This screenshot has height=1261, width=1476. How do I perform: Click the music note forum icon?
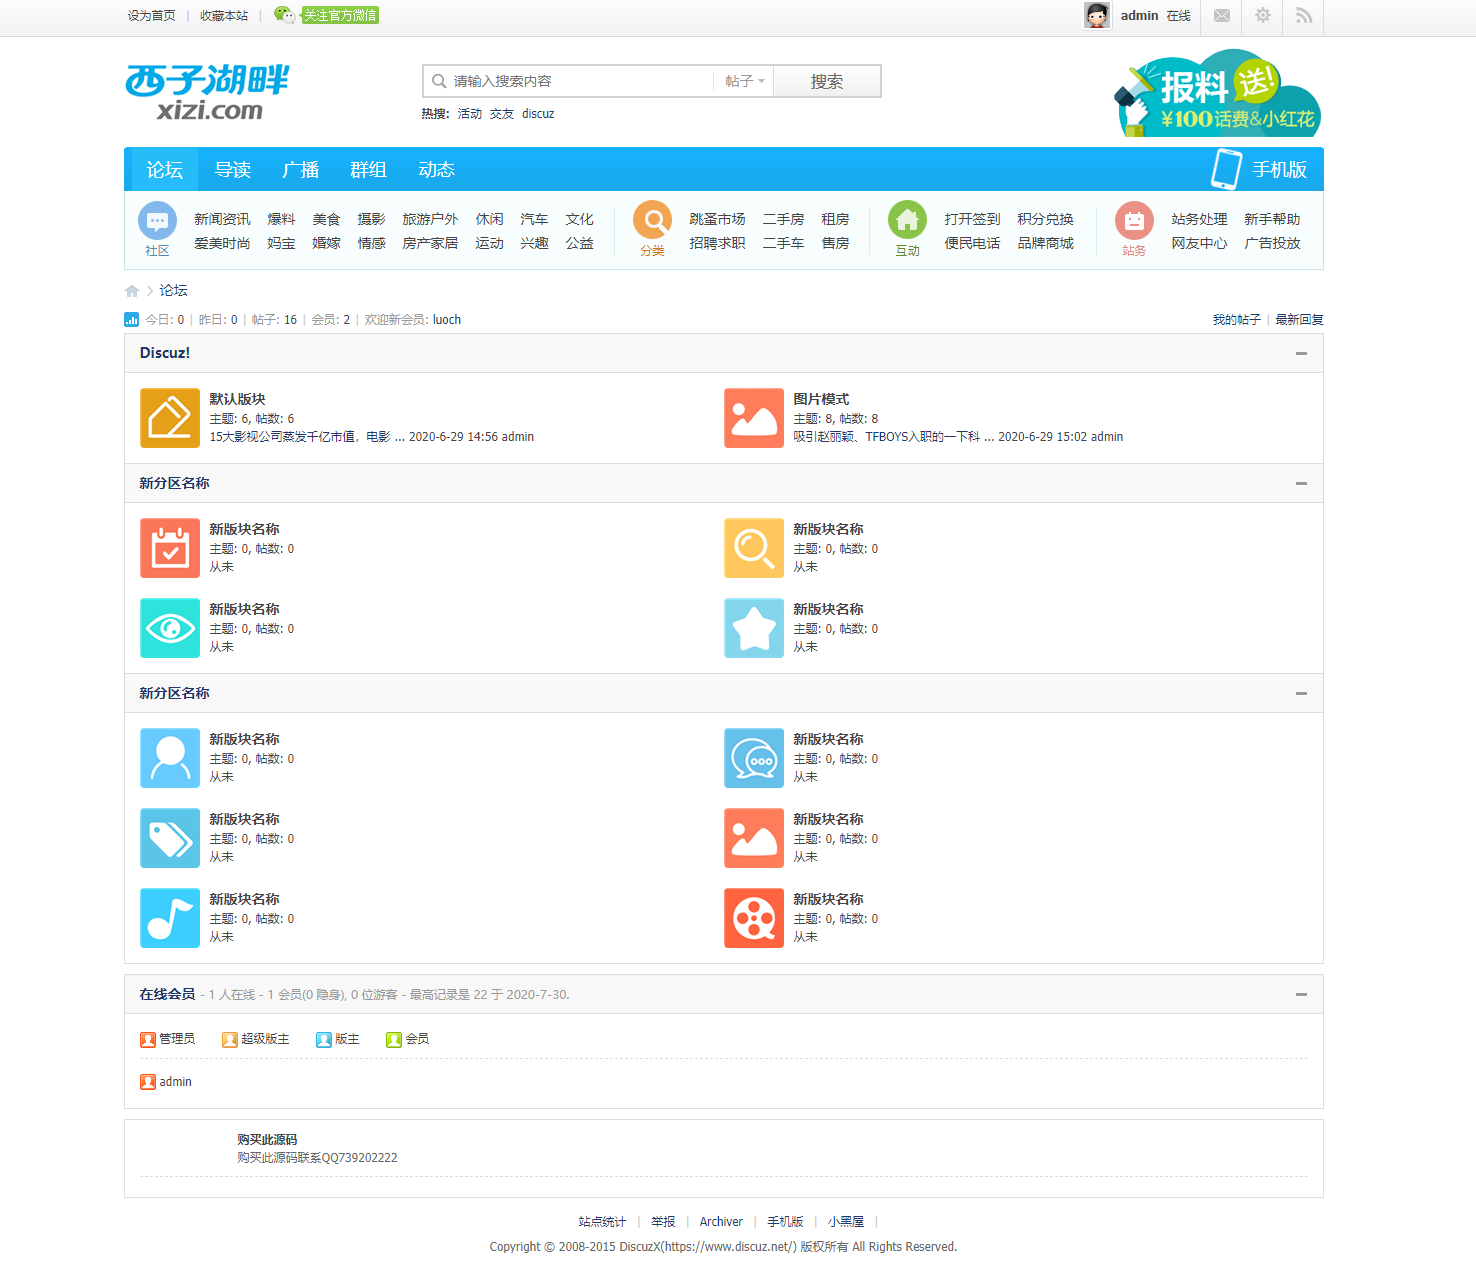(x=170, y=918)
